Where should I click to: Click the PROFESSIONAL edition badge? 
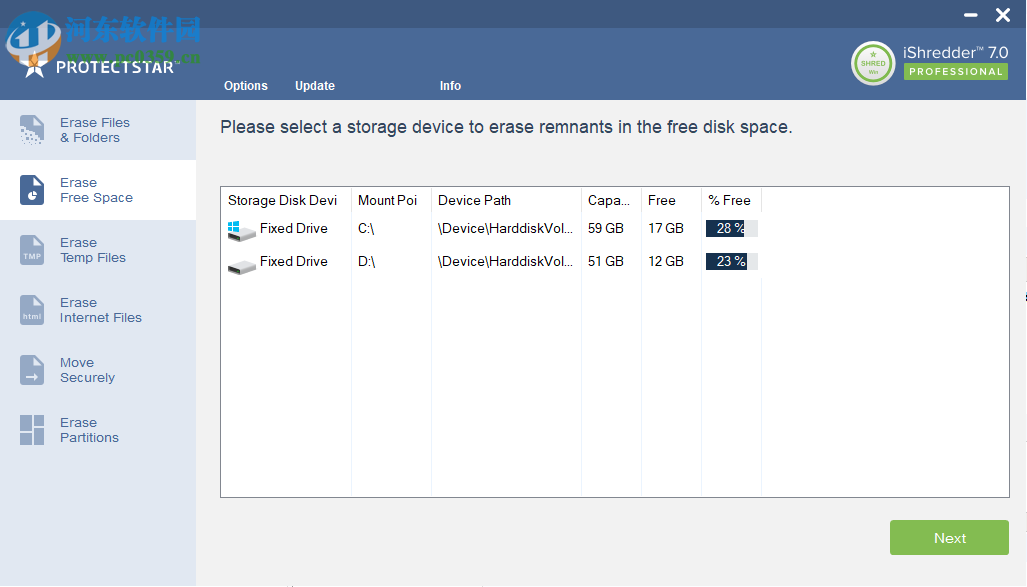click(x=956, y=72)
